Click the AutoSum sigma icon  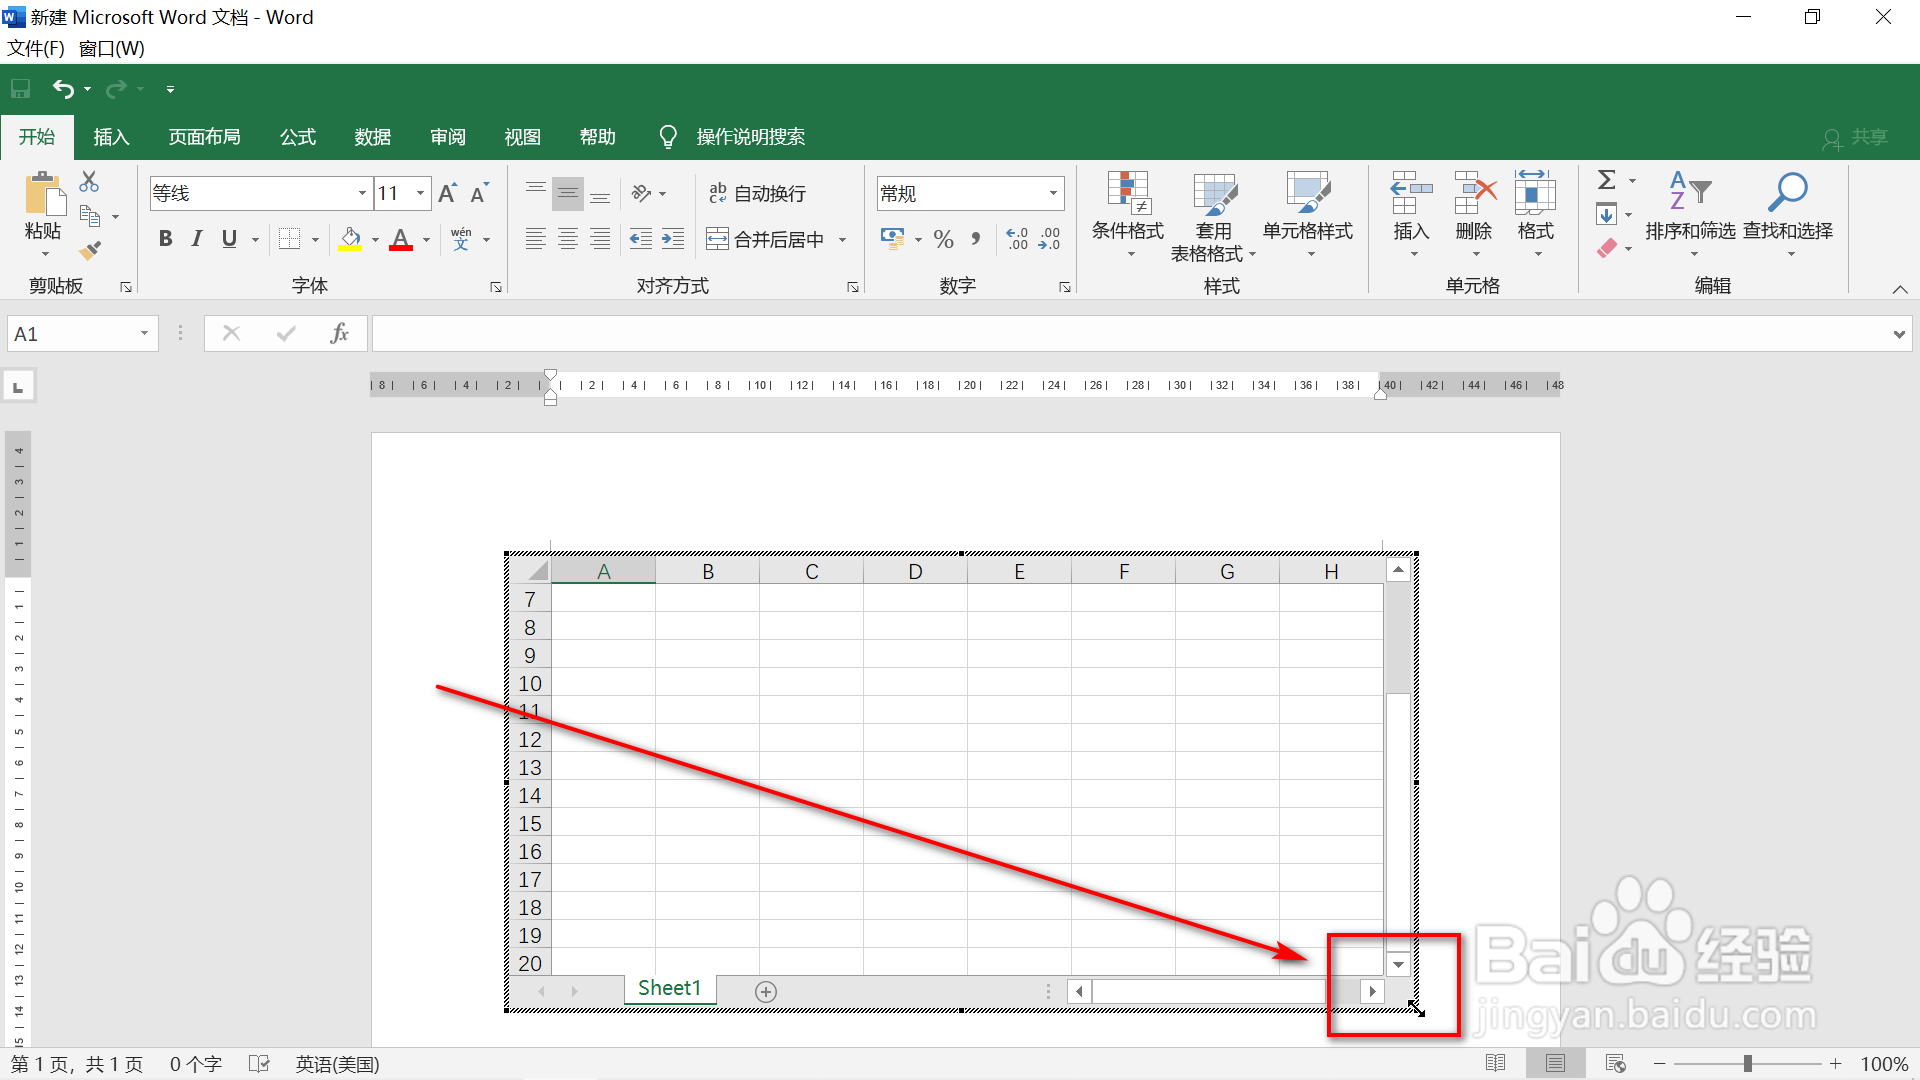point(1606,180)
